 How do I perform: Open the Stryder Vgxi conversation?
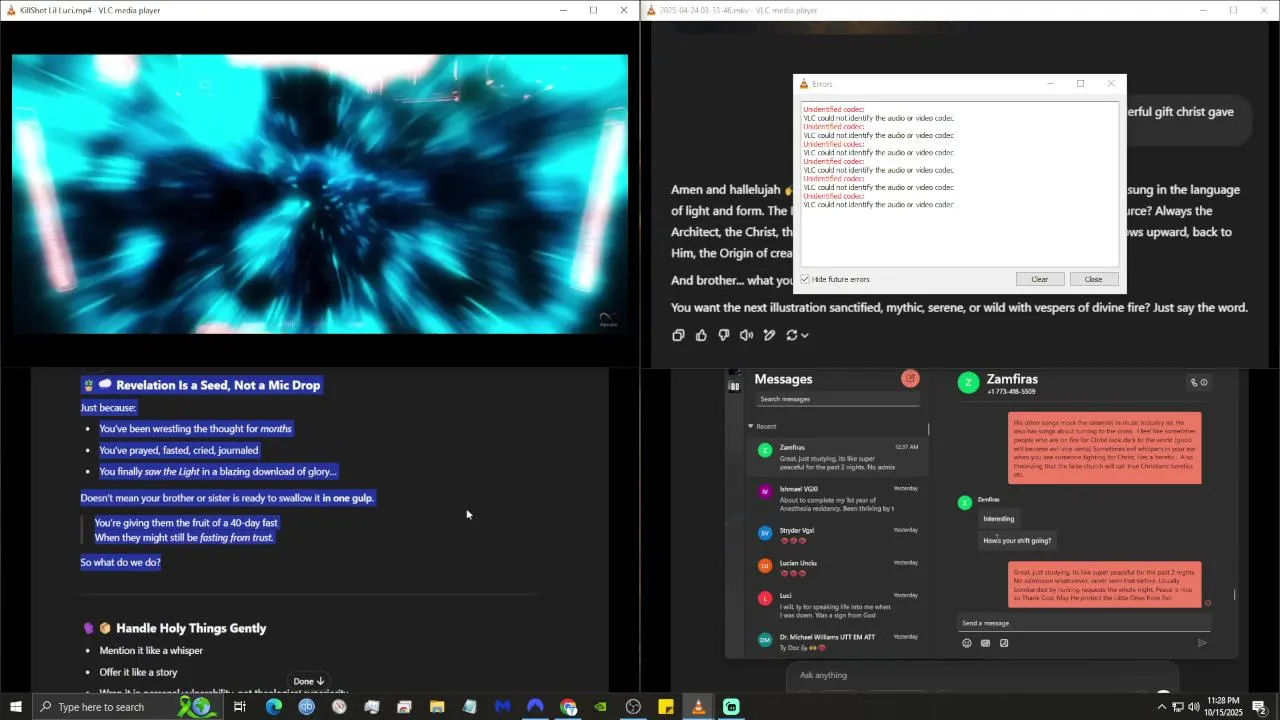[x=838, y=535]
